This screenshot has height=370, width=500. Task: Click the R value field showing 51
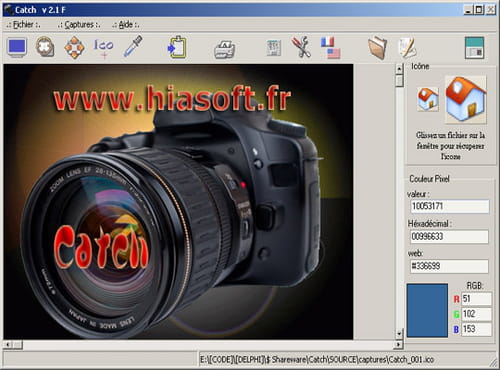click(x=476, y=299)
